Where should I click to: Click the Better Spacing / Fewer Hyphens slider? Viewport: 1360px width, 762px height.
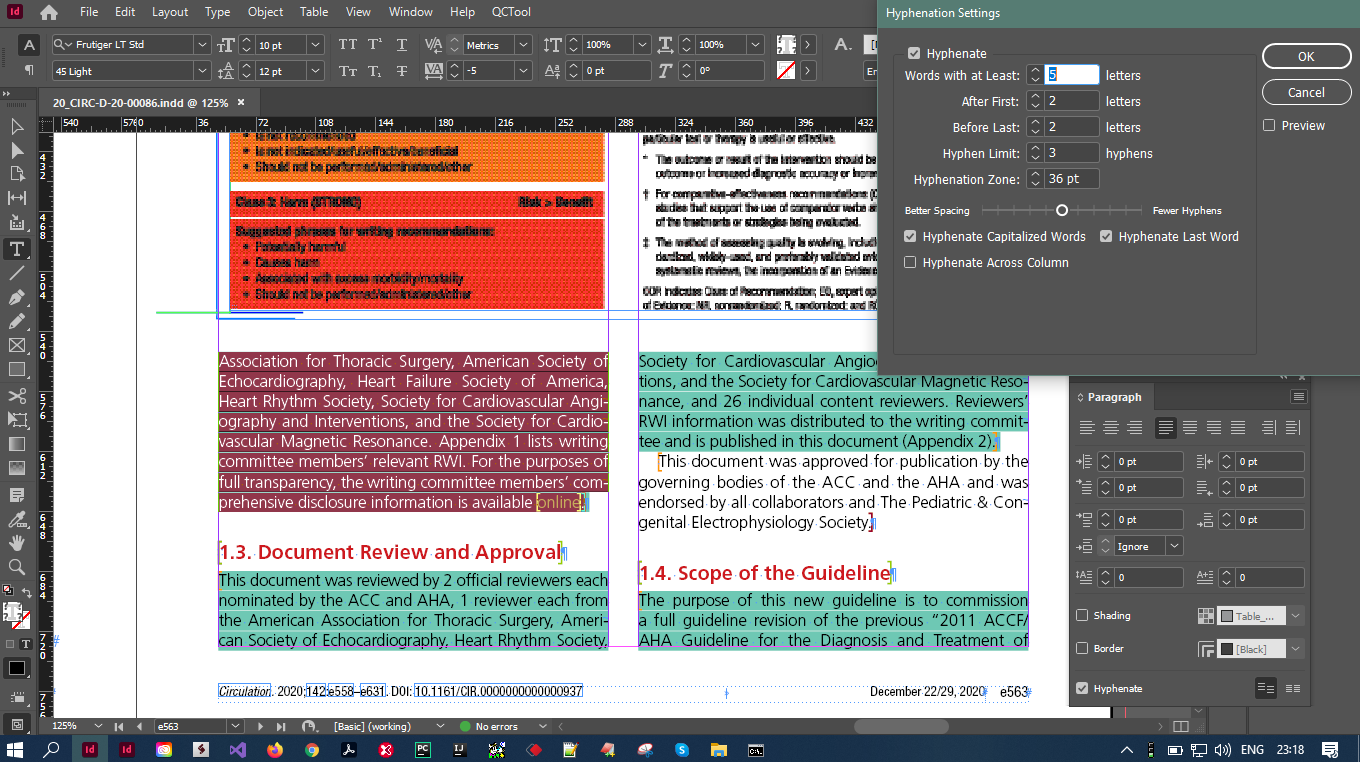click(x=1062, y=211)
